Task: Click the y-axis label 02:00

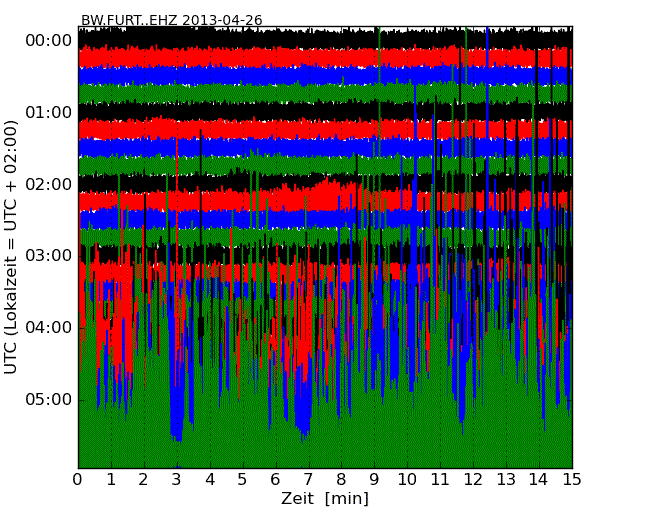Action: (x=49, y=184)
